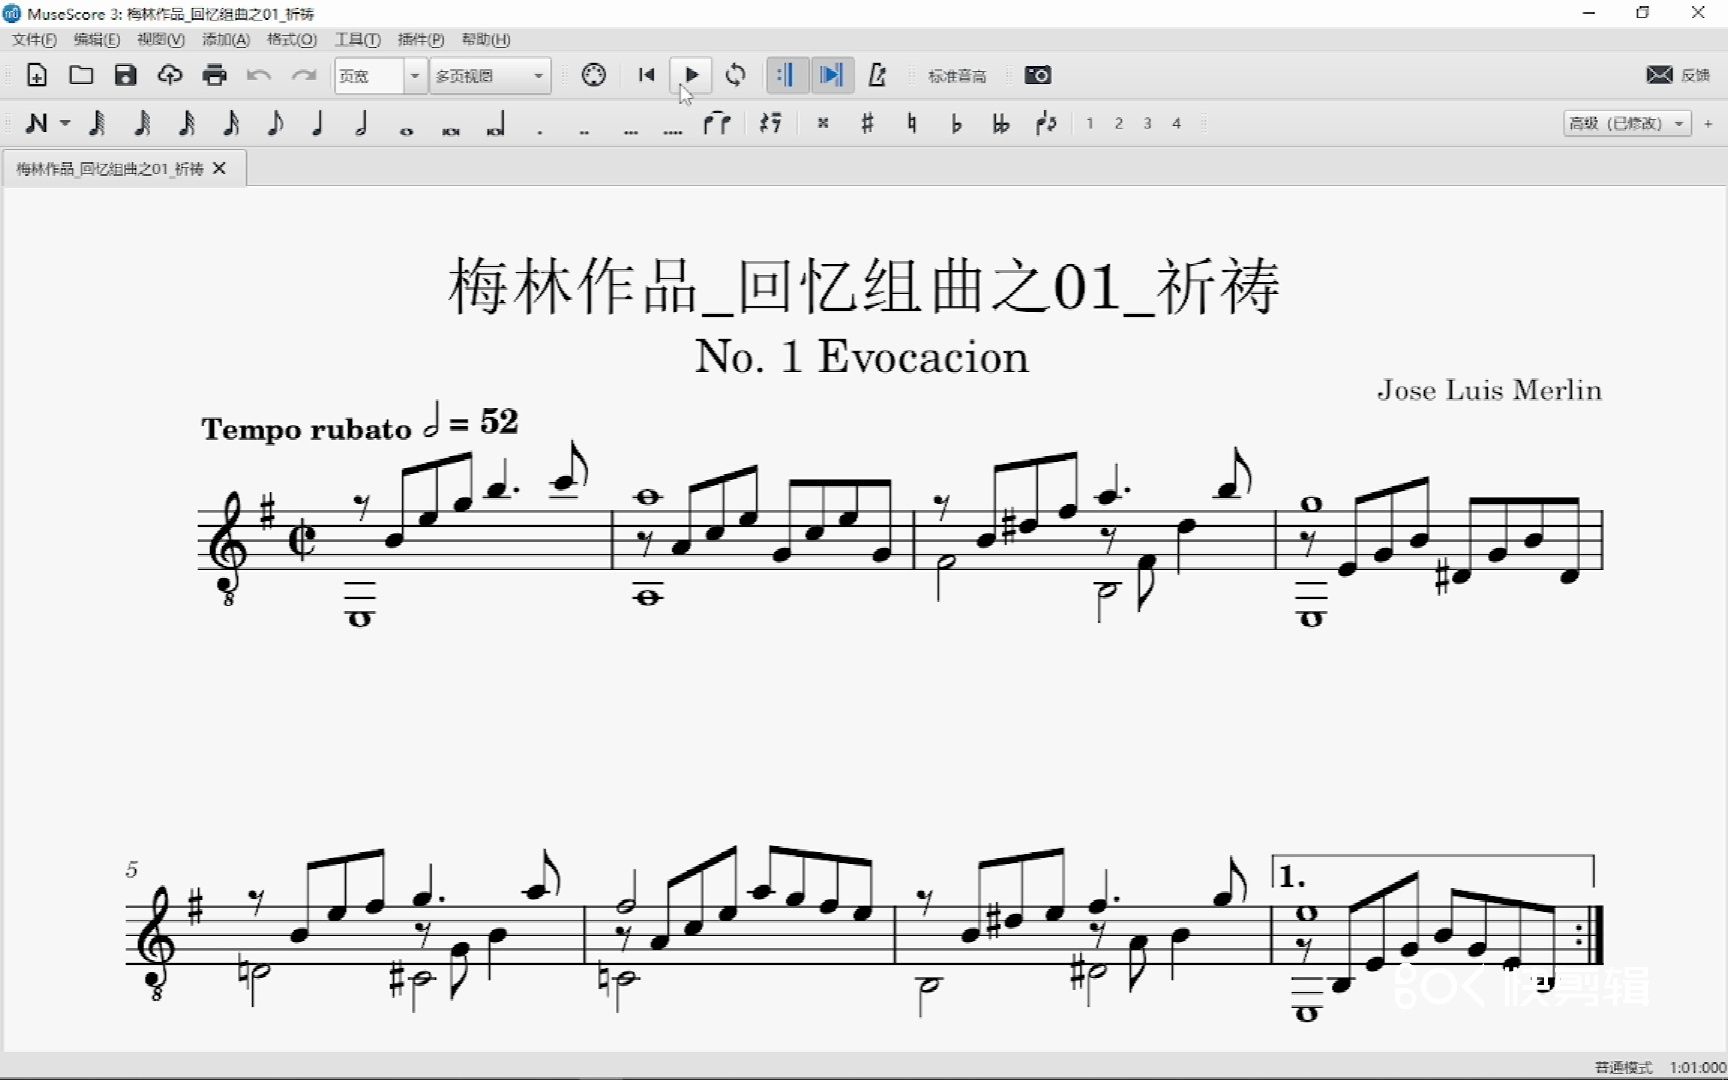Screen dimensions: 1728x1080
Task: Toggle play repeats button
Action: (x=786, y=75)
